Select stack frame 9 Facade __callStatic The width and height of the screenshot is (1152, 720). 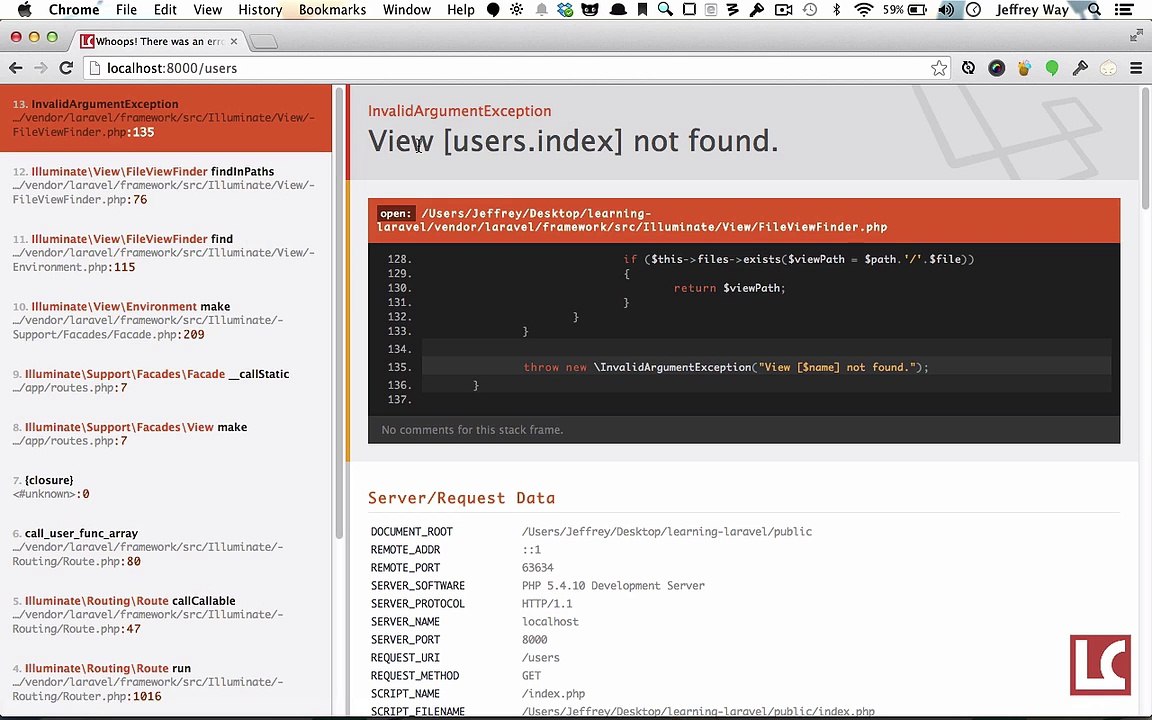coord(166,381)
